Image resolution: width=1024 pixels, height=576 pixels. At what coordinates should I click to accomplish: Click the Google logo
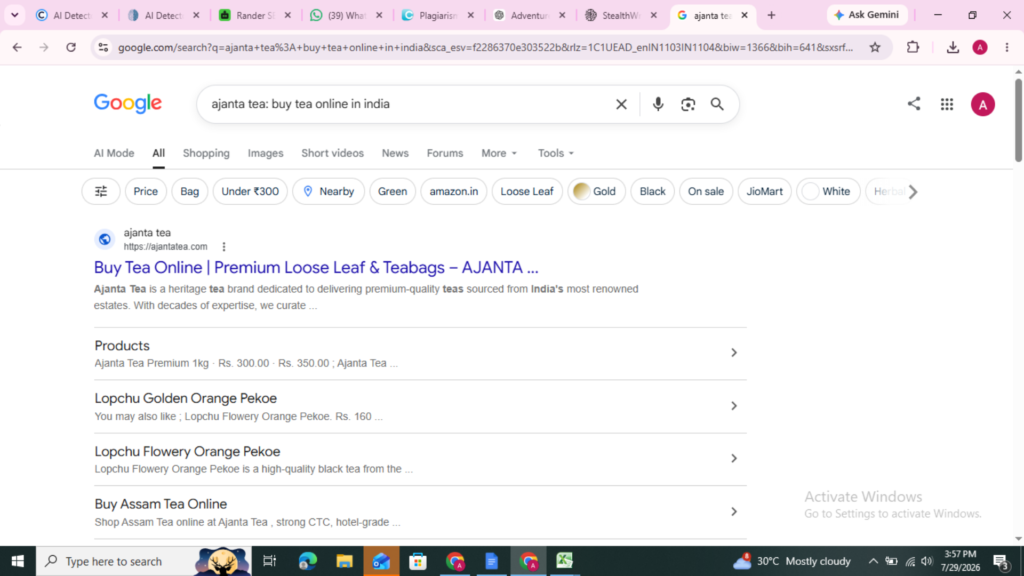[x=128, y=104]
